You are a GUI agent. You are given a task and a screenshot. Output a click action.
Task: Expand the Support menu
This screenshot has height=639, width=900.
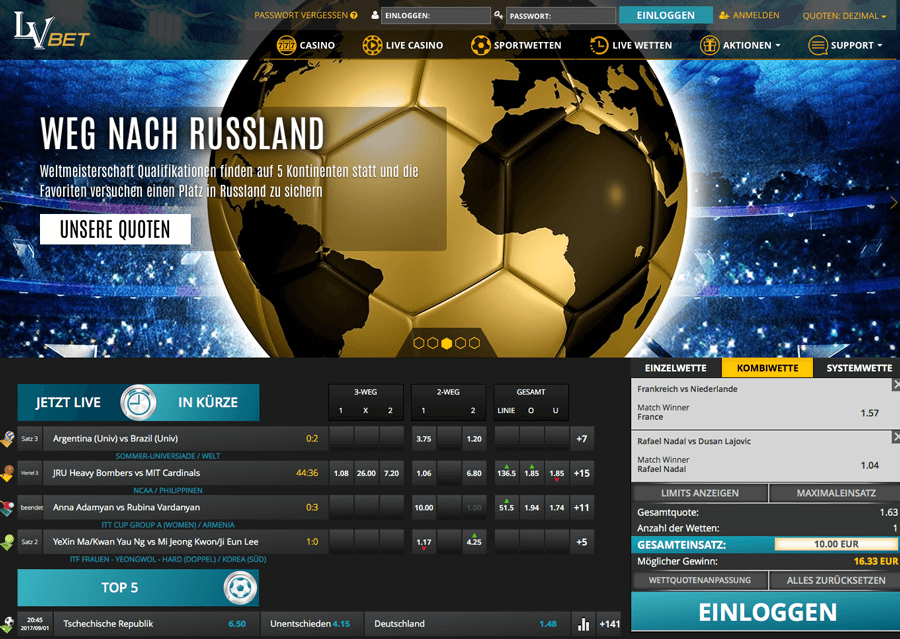coord(856,45)
